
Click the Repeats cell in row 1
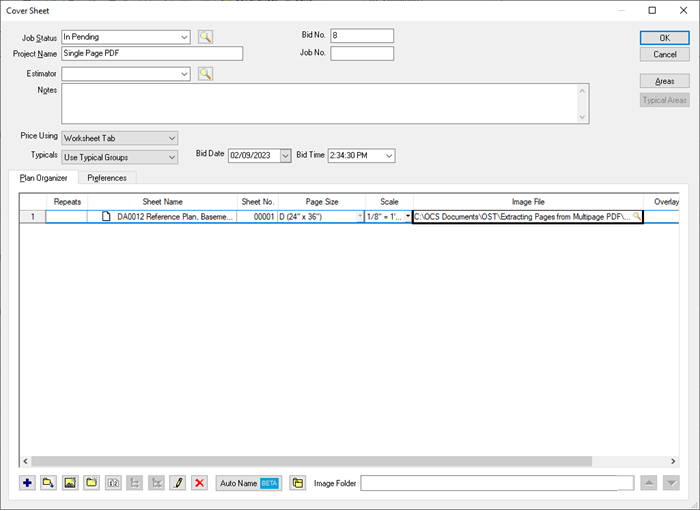67,216
